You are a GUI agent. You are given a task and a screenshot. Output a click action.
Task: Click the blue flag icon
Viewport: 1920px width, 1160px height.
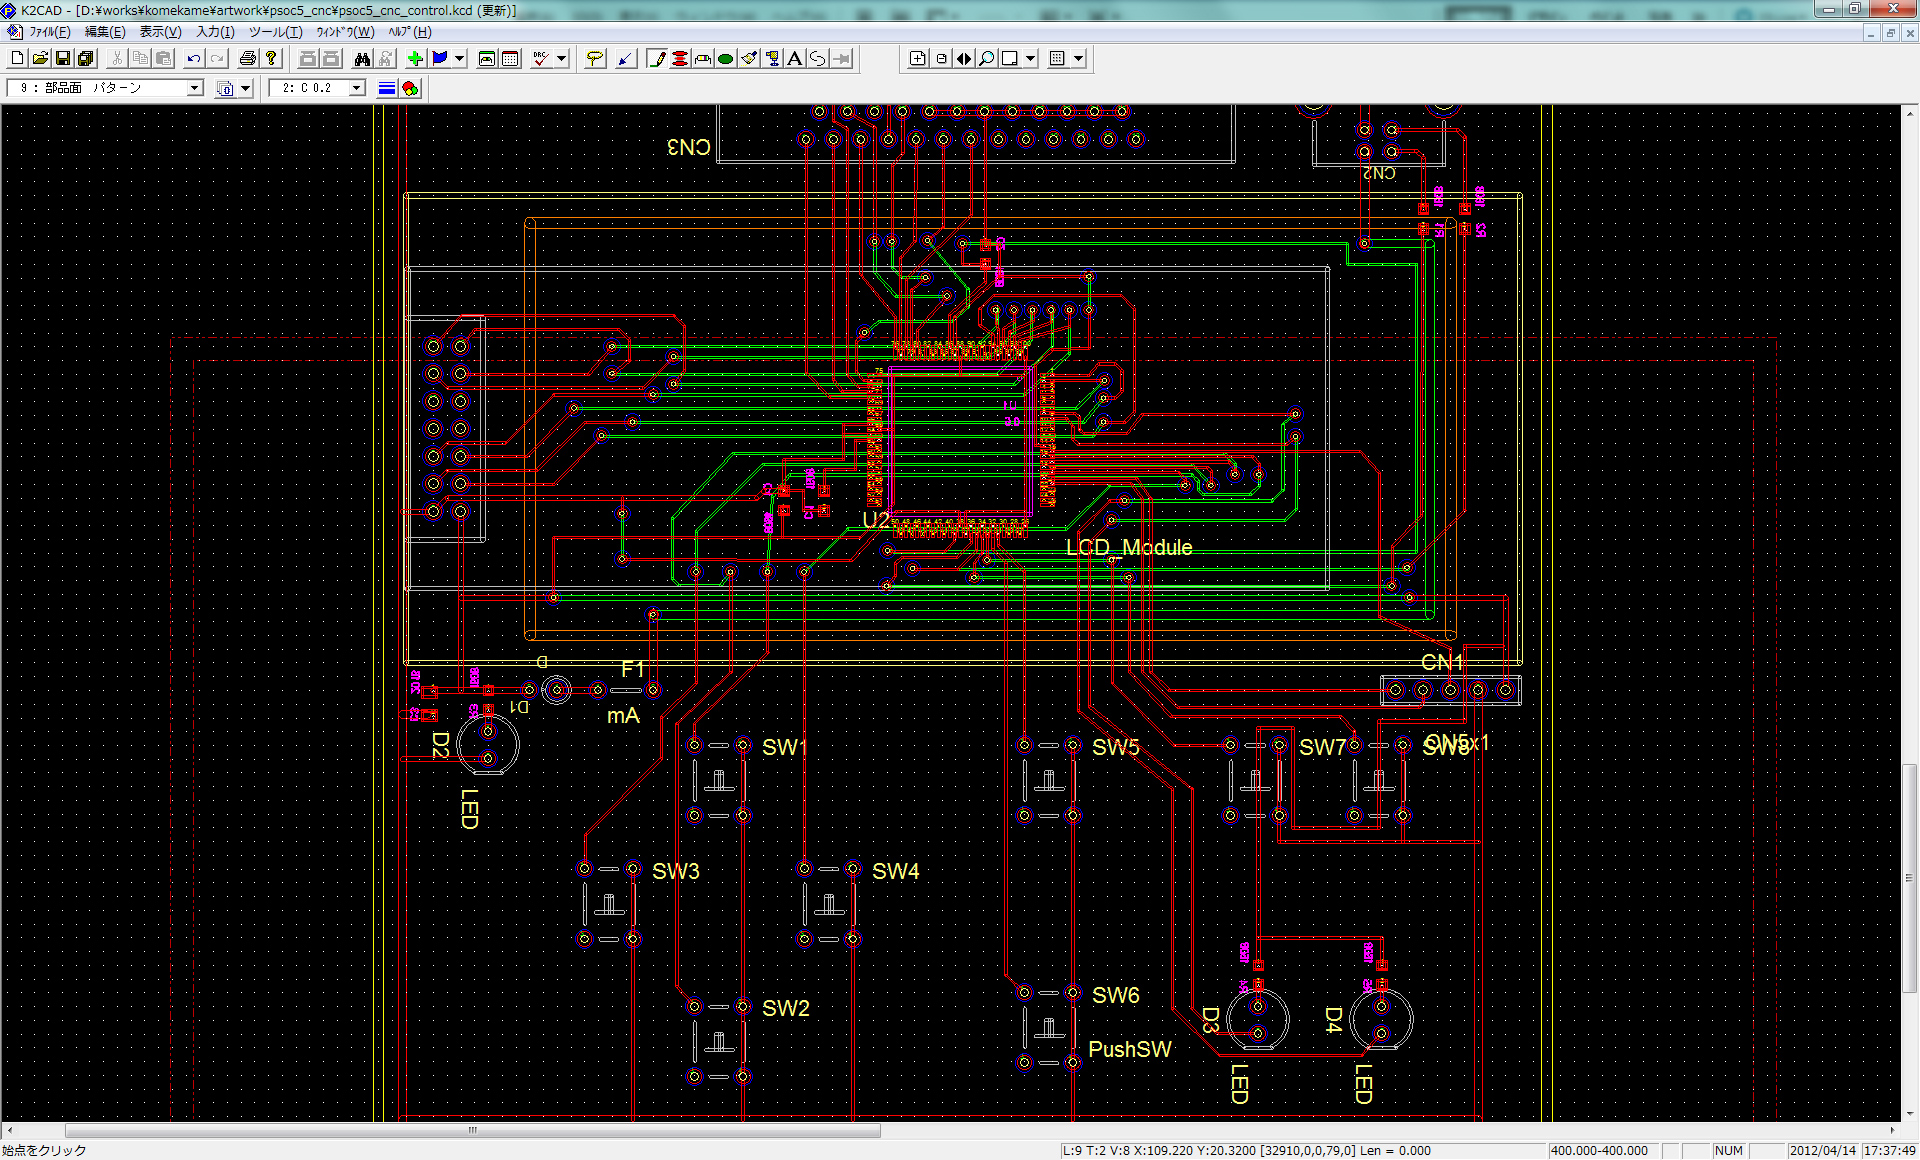tap(439, 59)
